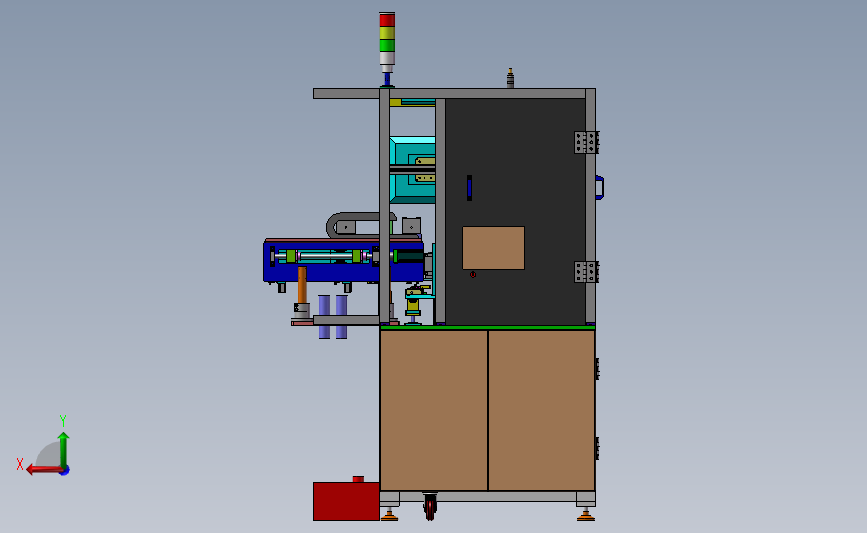Select lower side hinge of lower cabinet
The width and height of the screenshot is (867, 533).
597,448
